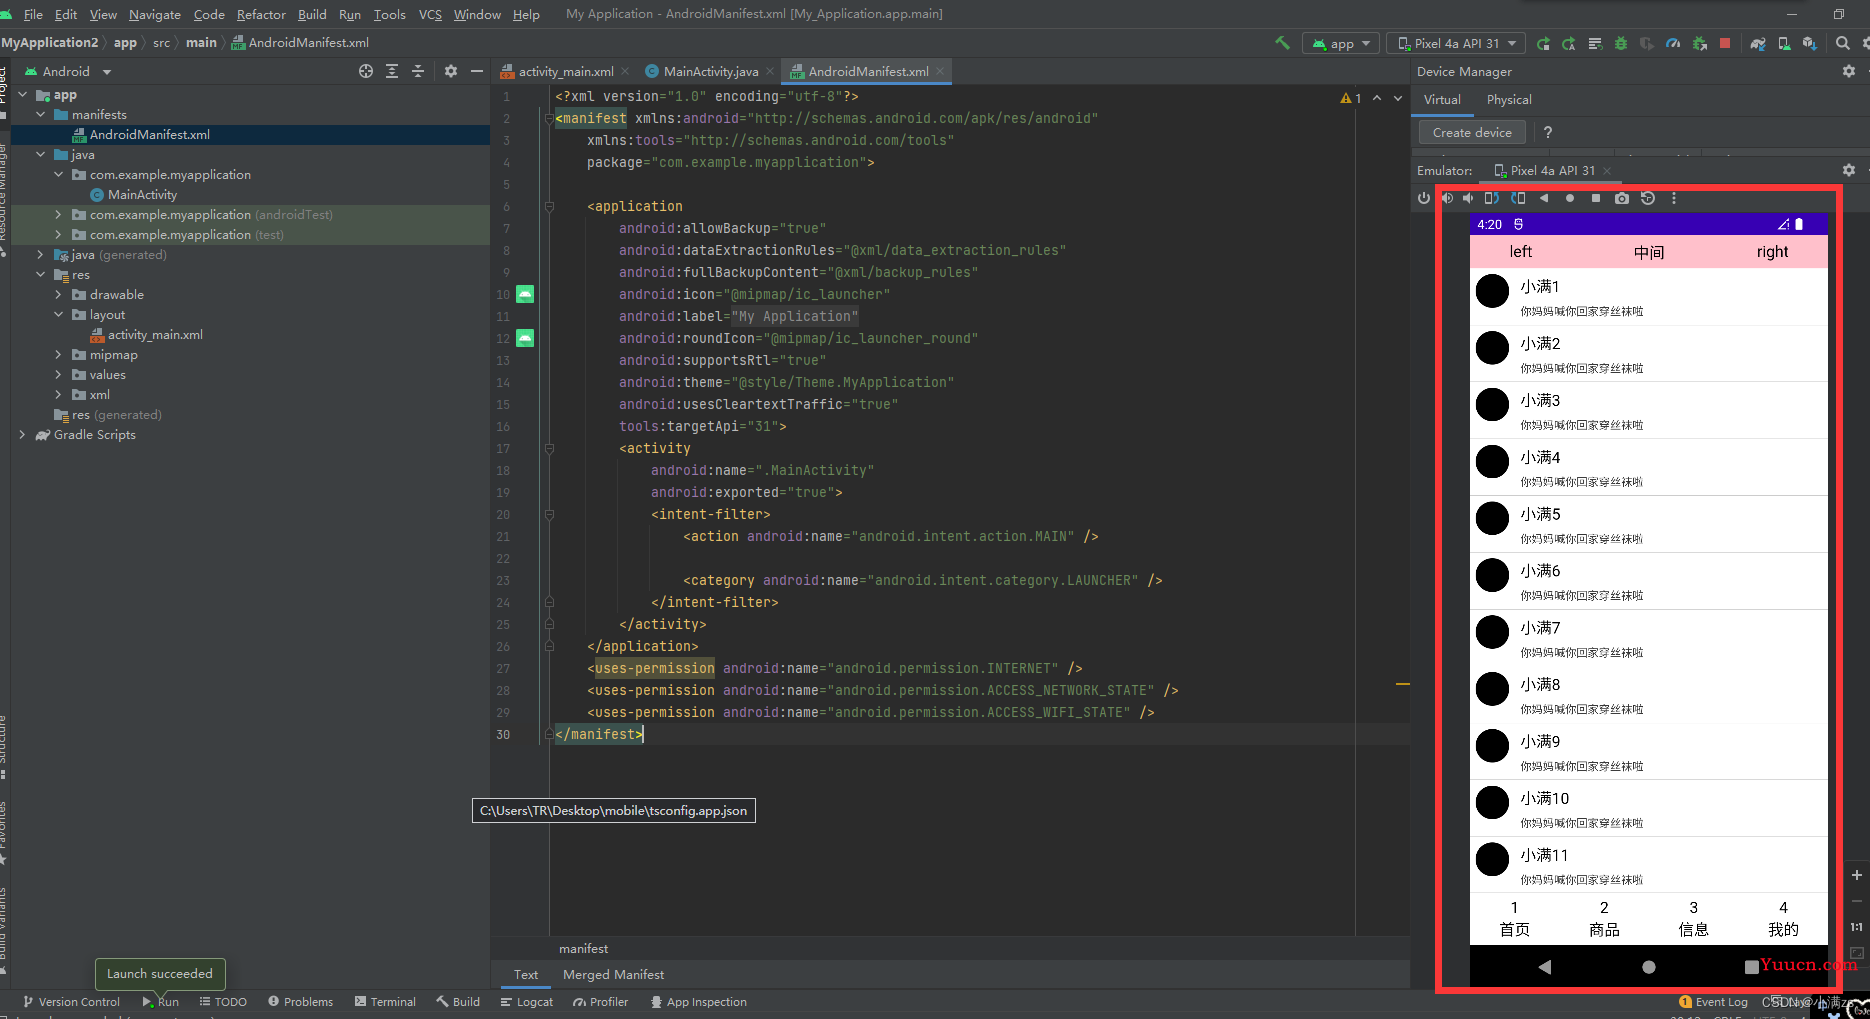
Task: Take emulator screenshot with camera icon
Action: point(1622,198)
